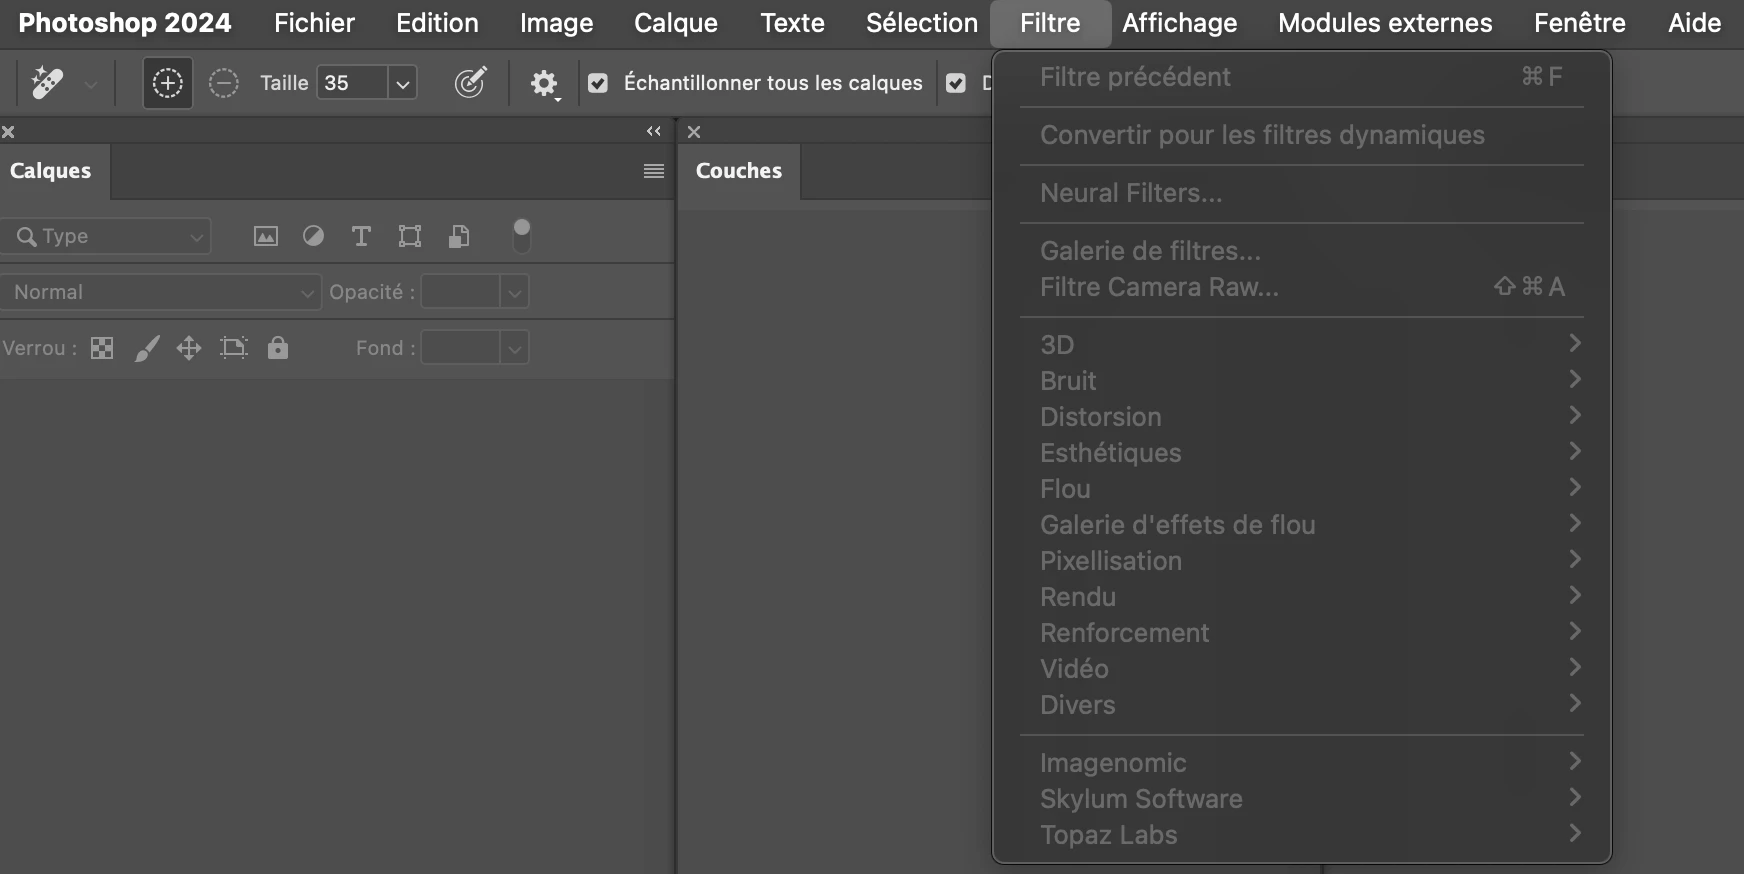Image resolution: width=1744 pixels, height=874 pixels.
Task: Open the Taille size dropdown arrow
Action: (403, 83)
